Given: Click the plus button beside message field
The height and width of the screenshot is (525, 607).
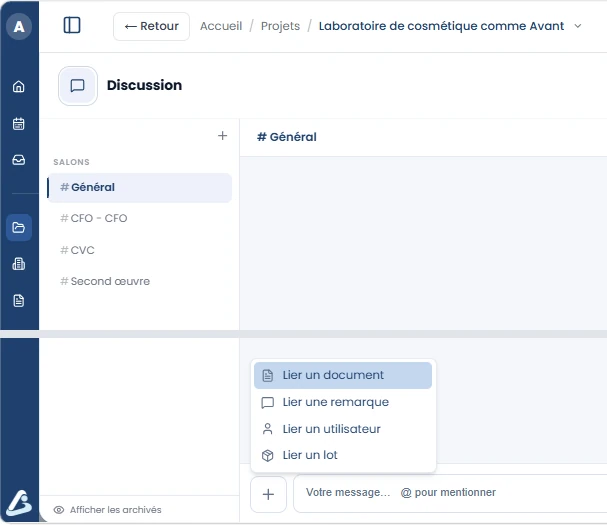Looking at the screenshot, I should coord(268,494).
